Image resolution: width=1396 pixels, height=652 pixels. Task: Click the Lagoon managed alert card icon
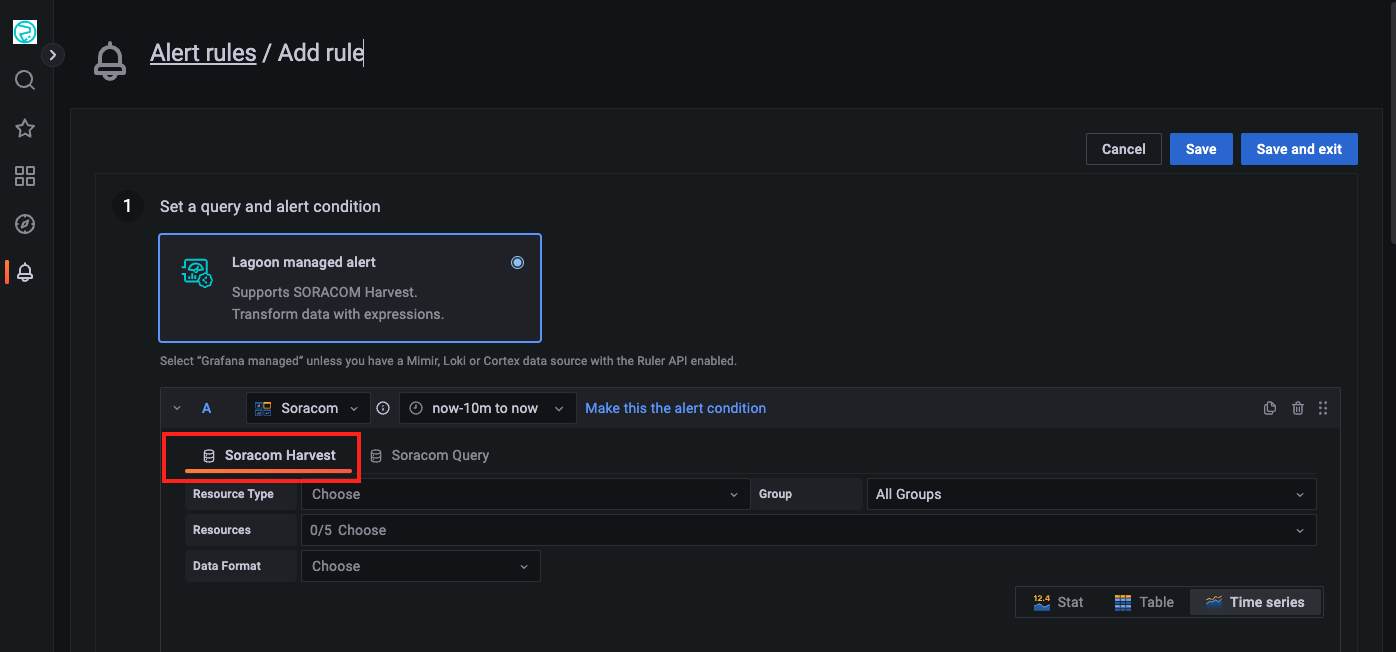pos(196,273)
